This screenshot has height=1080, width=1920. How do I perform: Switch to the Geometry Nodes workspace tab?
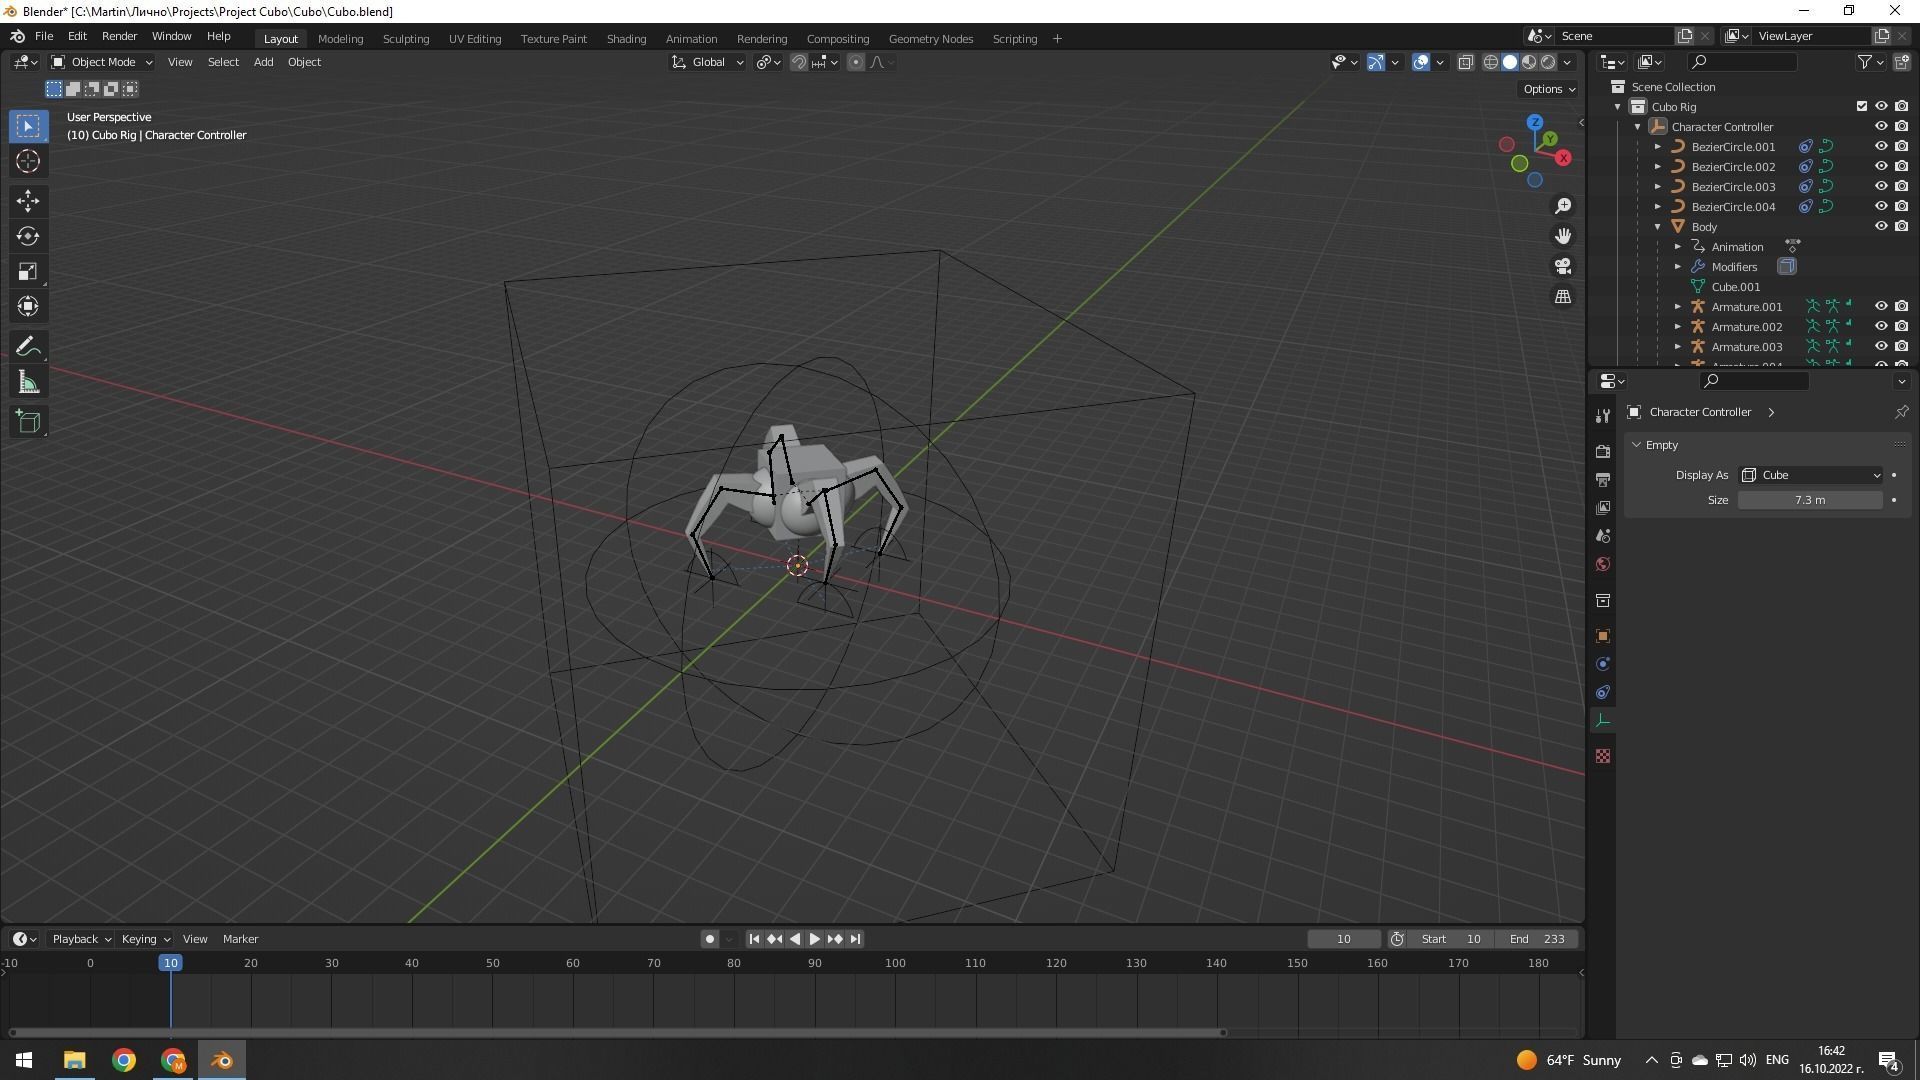pos(930,39)
